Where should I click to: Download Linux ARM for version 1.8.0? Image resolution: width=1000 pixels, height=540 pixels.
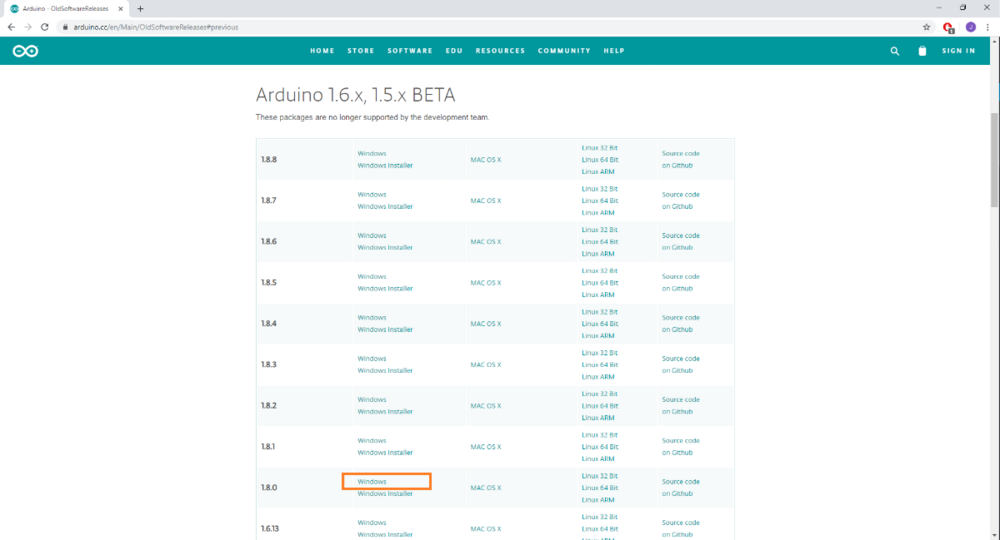pyautogui.click(x=598, y=500)
